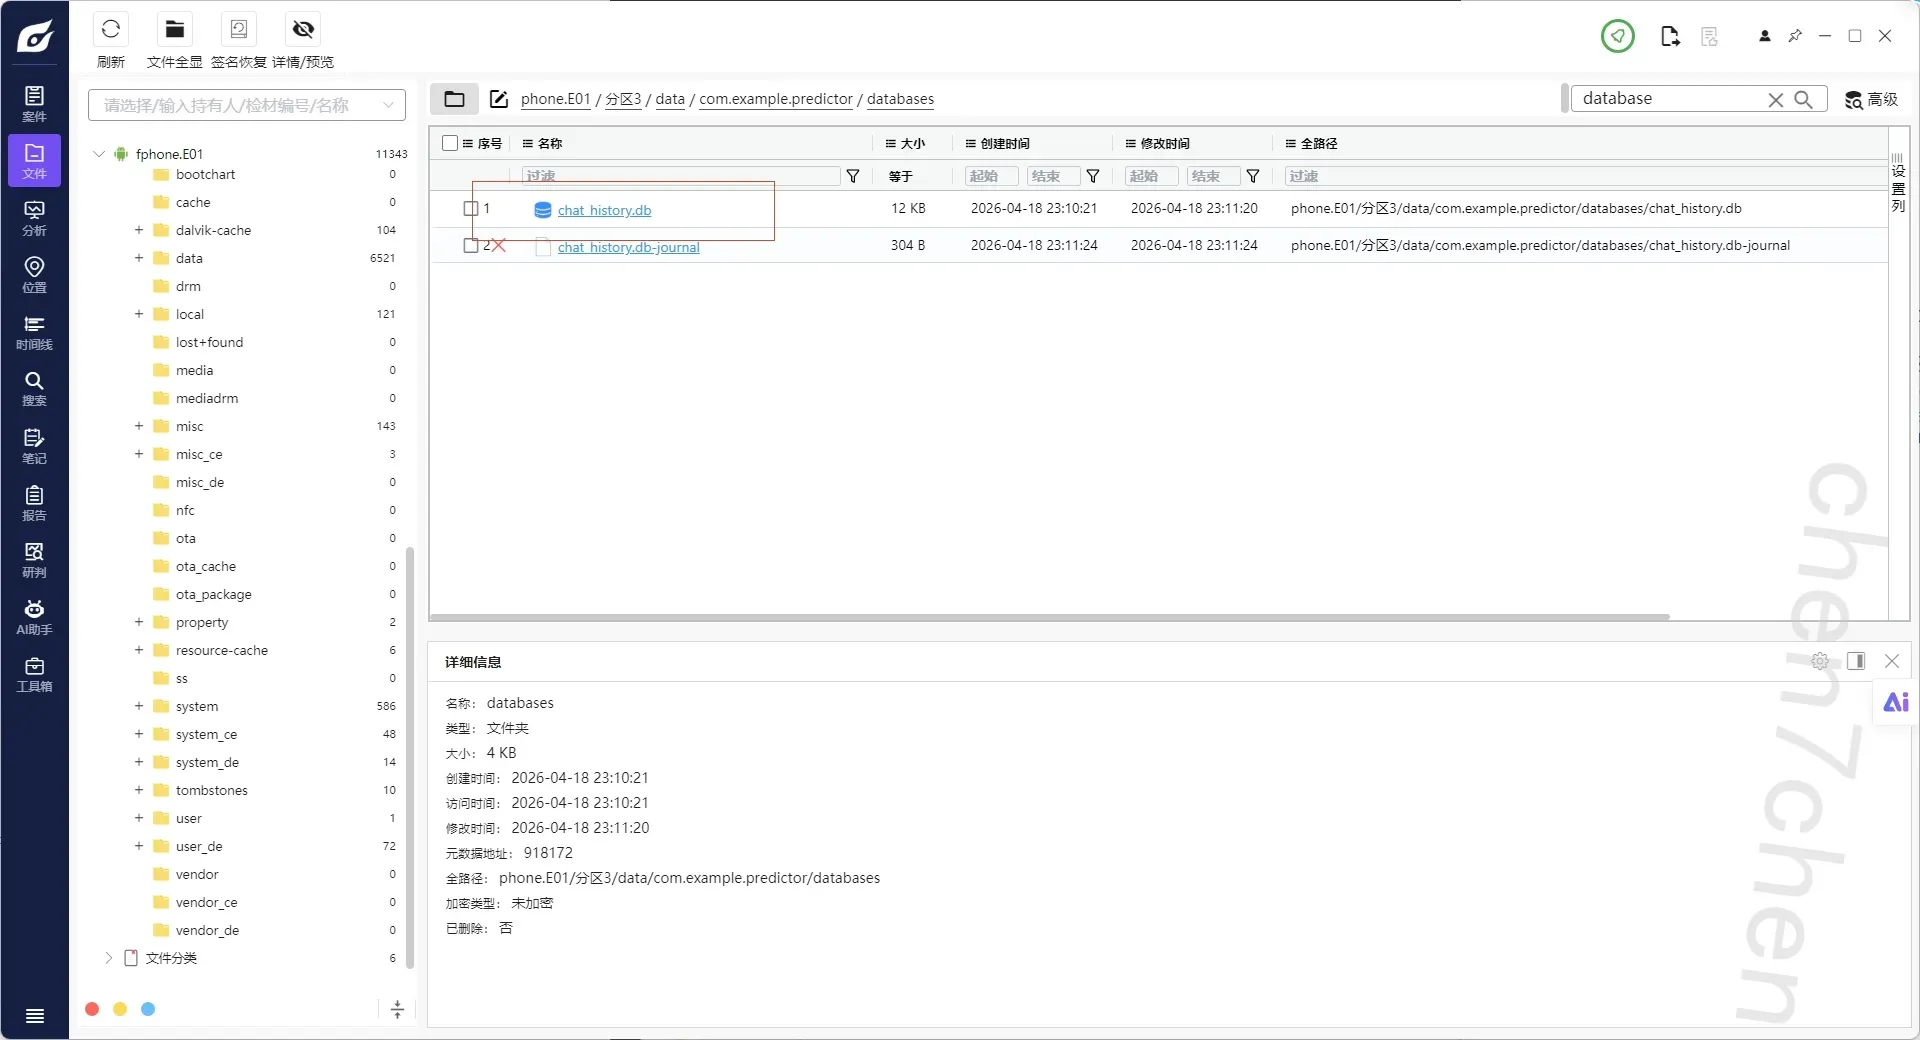Click the Ai floating button

[x=1896, y=702]
